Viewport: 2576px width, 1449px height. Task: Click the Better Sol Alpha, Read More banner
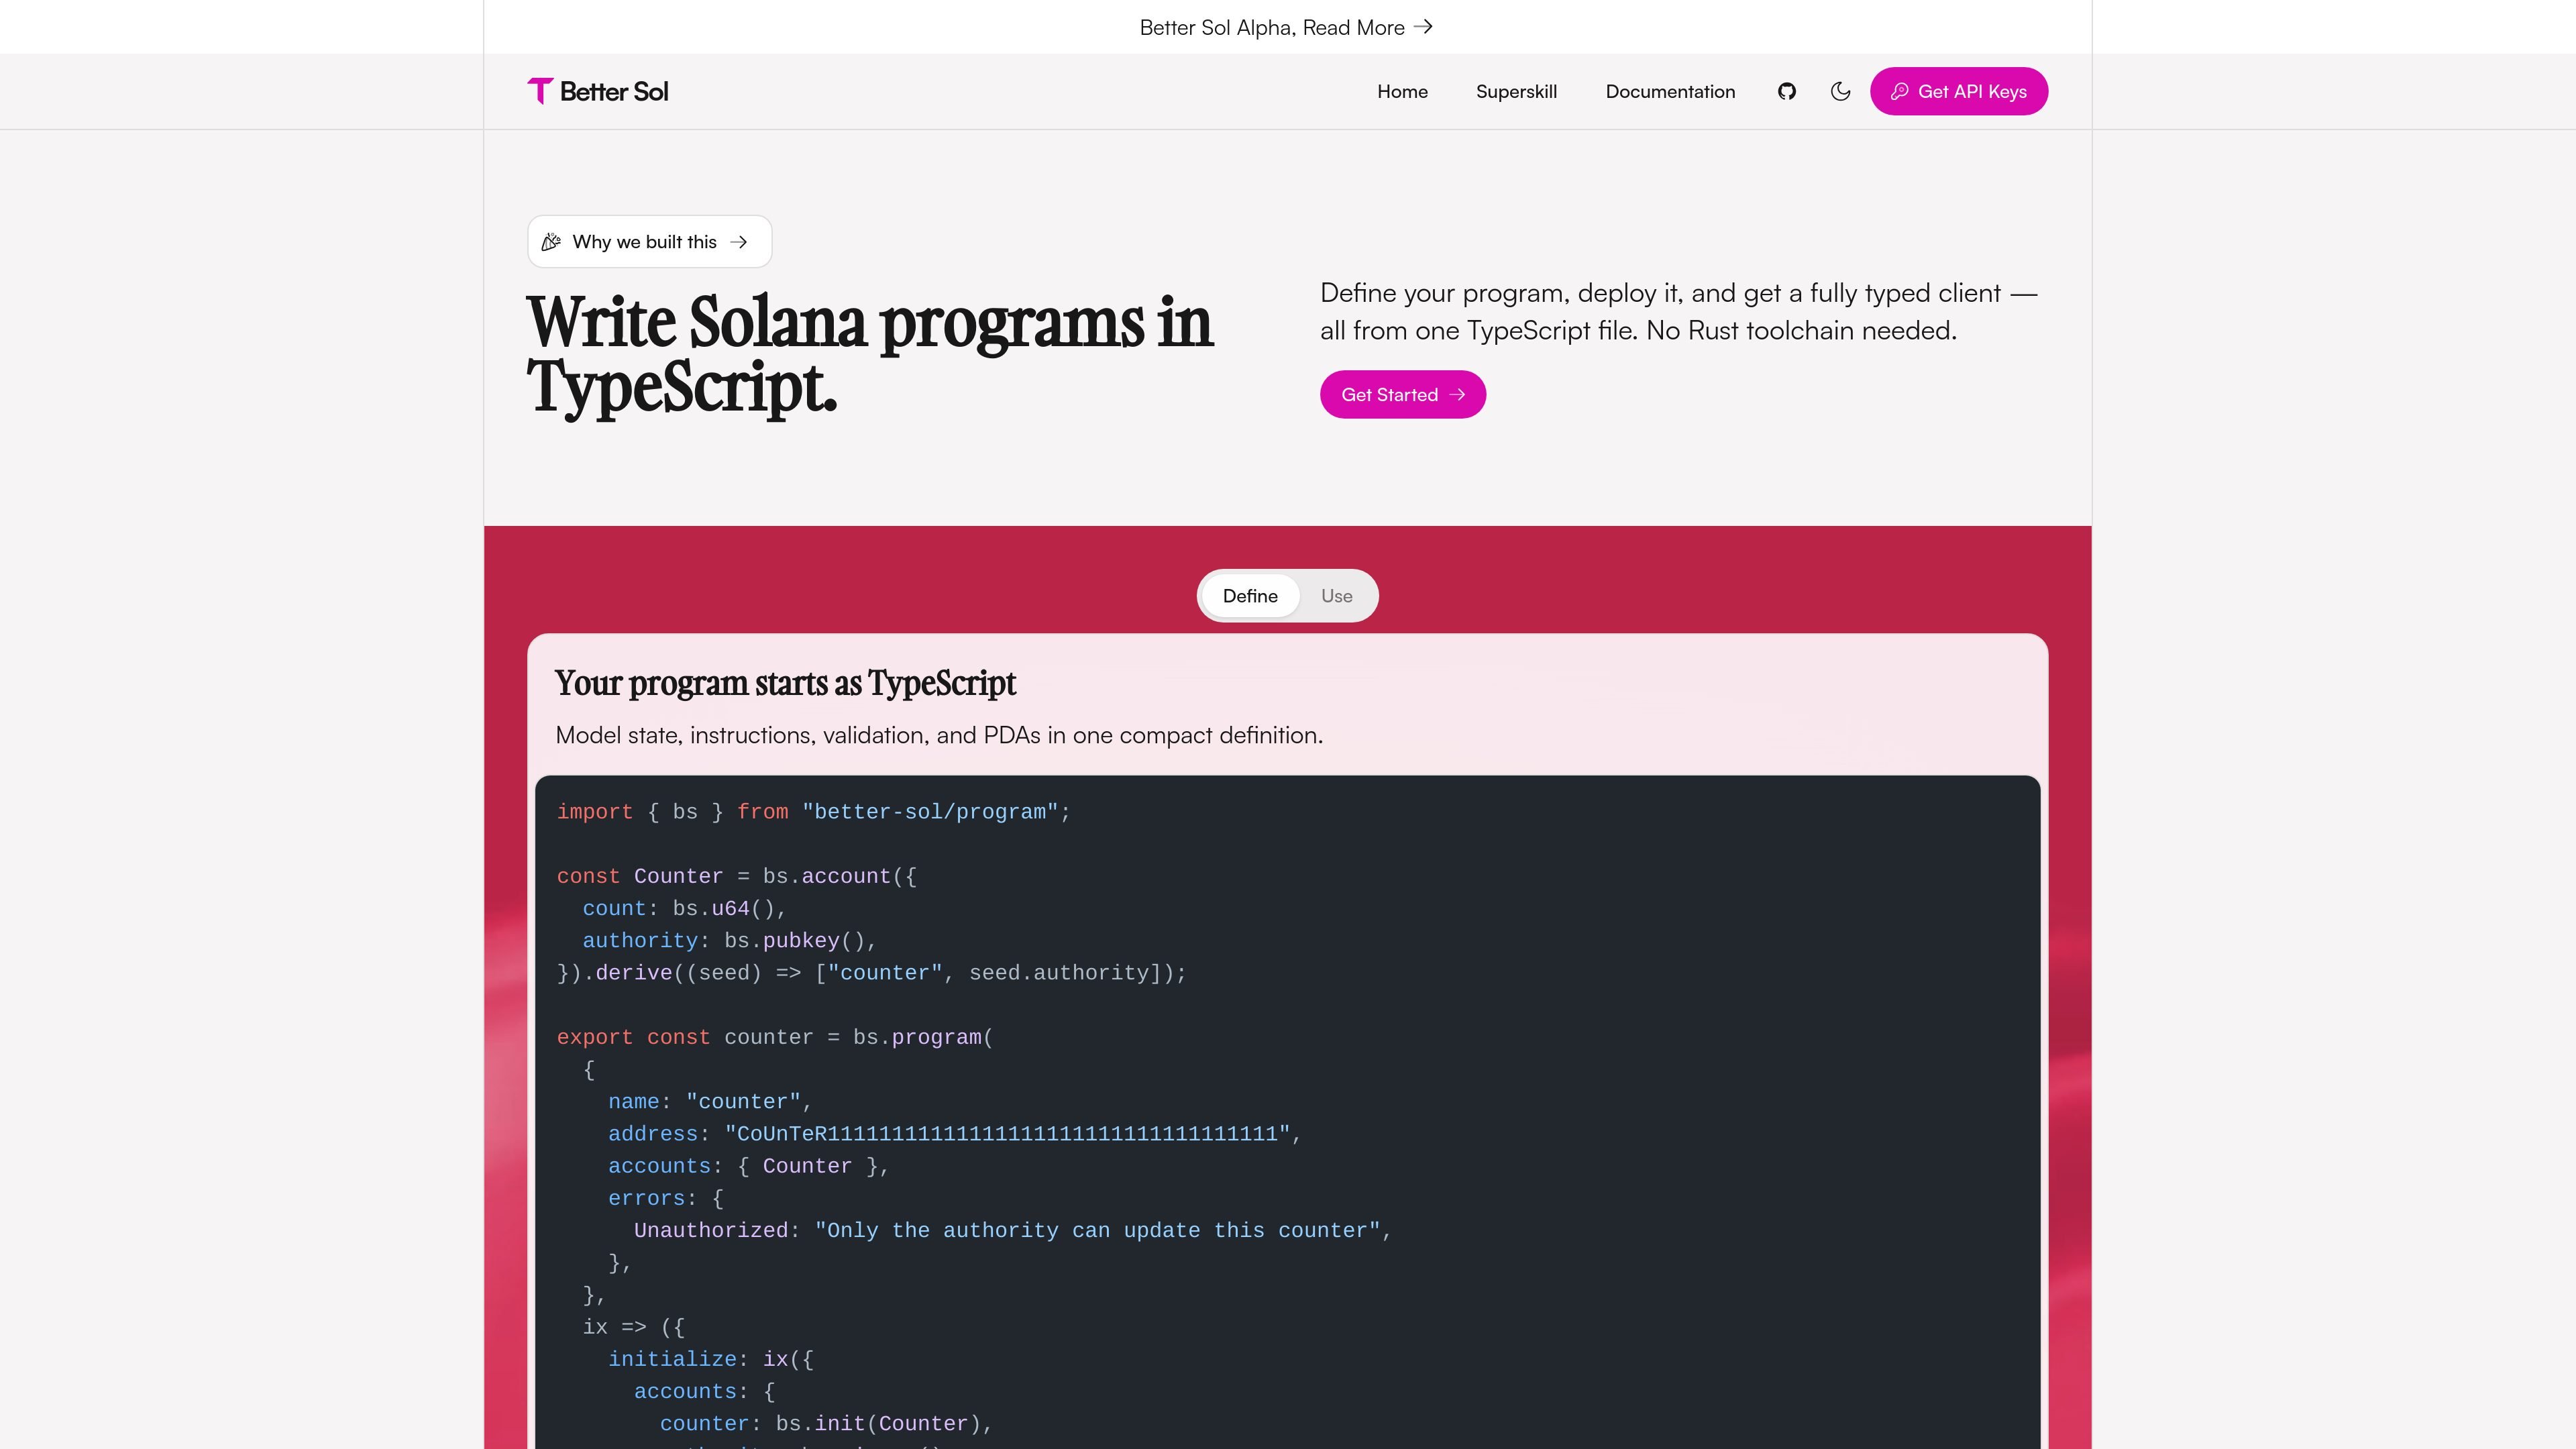point(1287,27)
